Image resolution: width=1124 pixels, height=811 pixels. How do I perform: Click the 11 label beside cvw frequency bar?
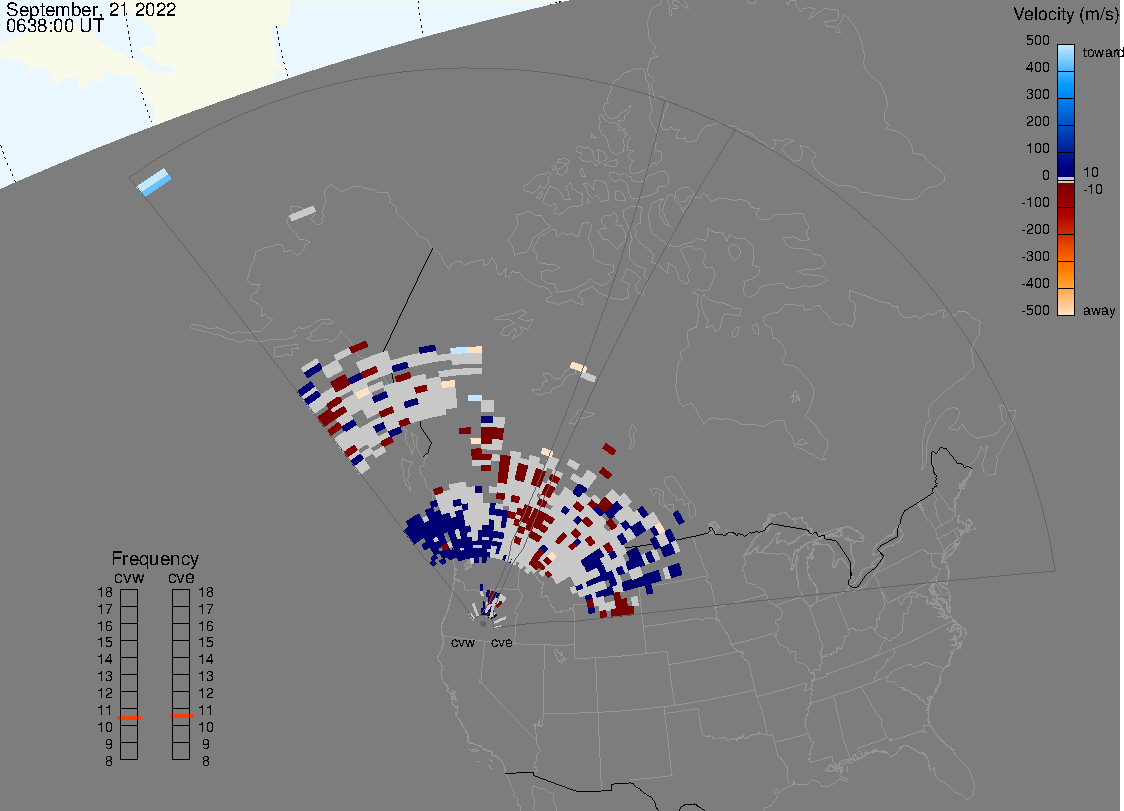[105, 710]
